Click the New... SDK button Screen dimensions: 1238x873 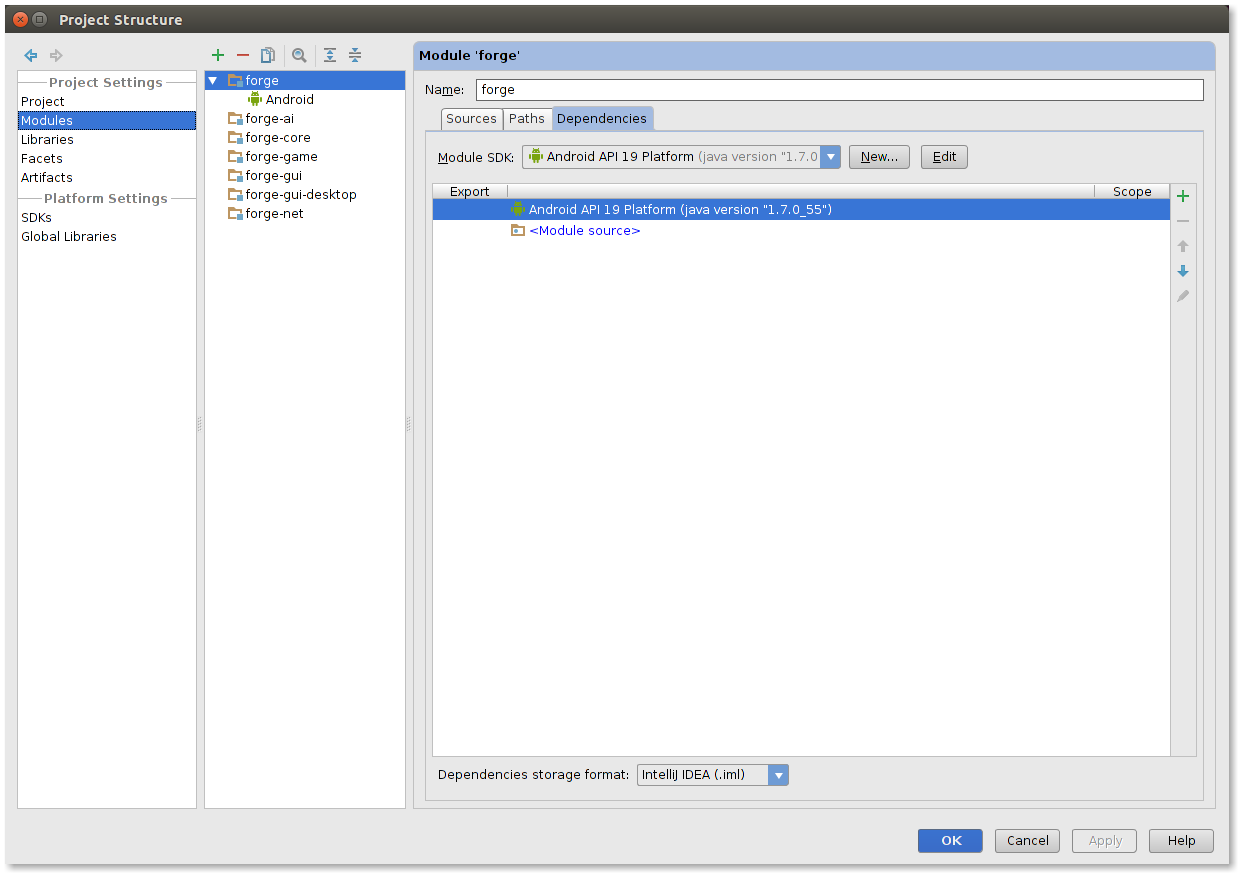click(879, 157)
